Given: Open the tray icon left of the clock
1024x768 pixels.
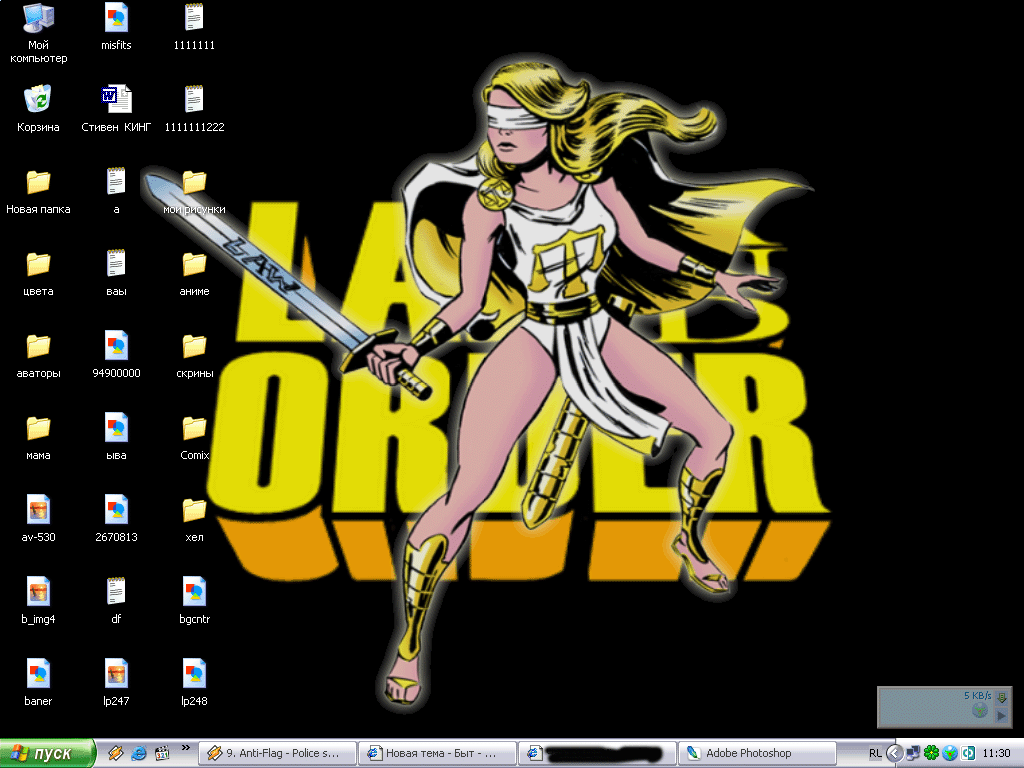Looking at the screenshot, I should pos(968,753).
